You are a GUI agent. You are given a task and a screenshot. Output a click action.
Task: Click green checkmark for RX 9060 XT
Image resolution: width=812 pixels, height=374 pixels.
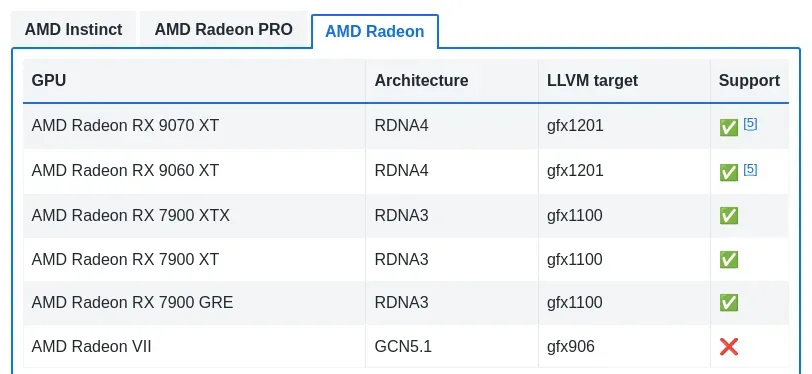point(729,172)
